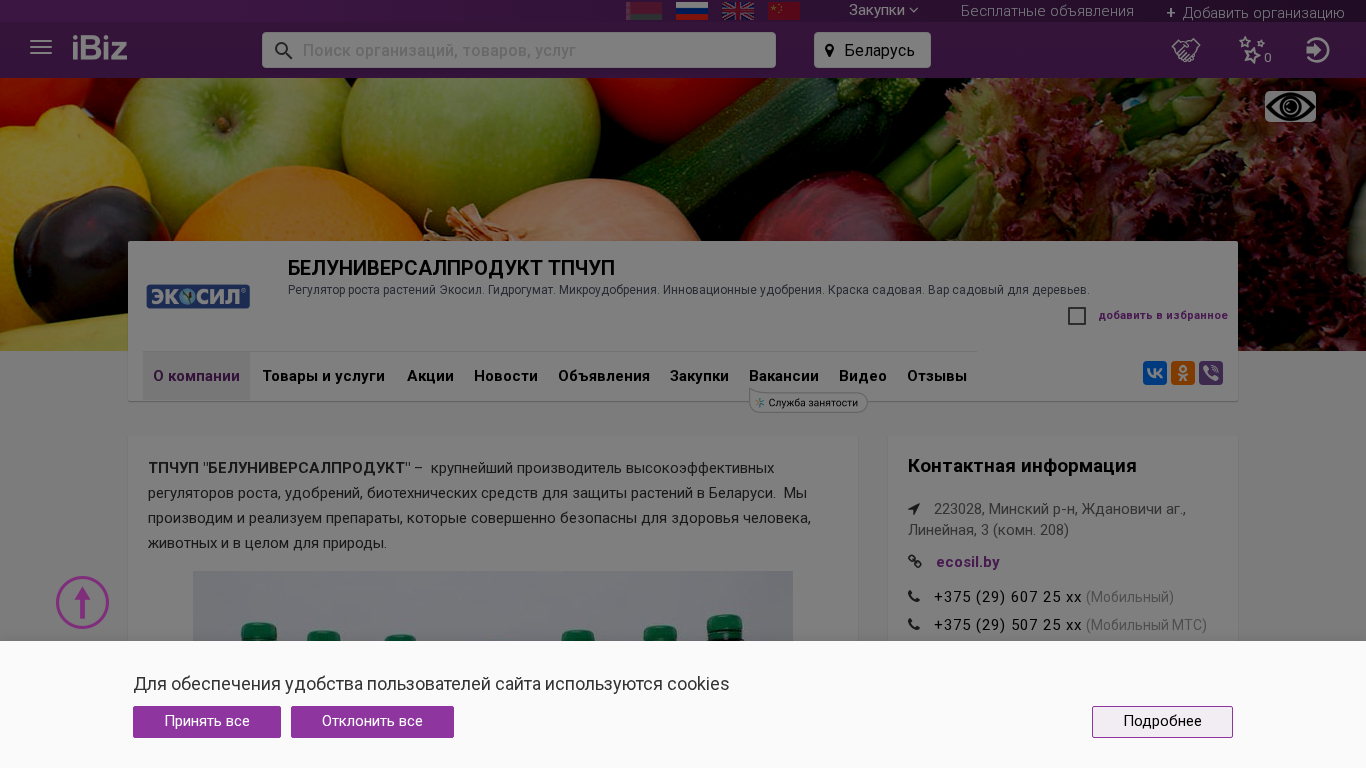This screenshot has height=768, width=1366.
Task: Go to the iBiz home logo
Action: pyautogui.click(x=100, y=47)
